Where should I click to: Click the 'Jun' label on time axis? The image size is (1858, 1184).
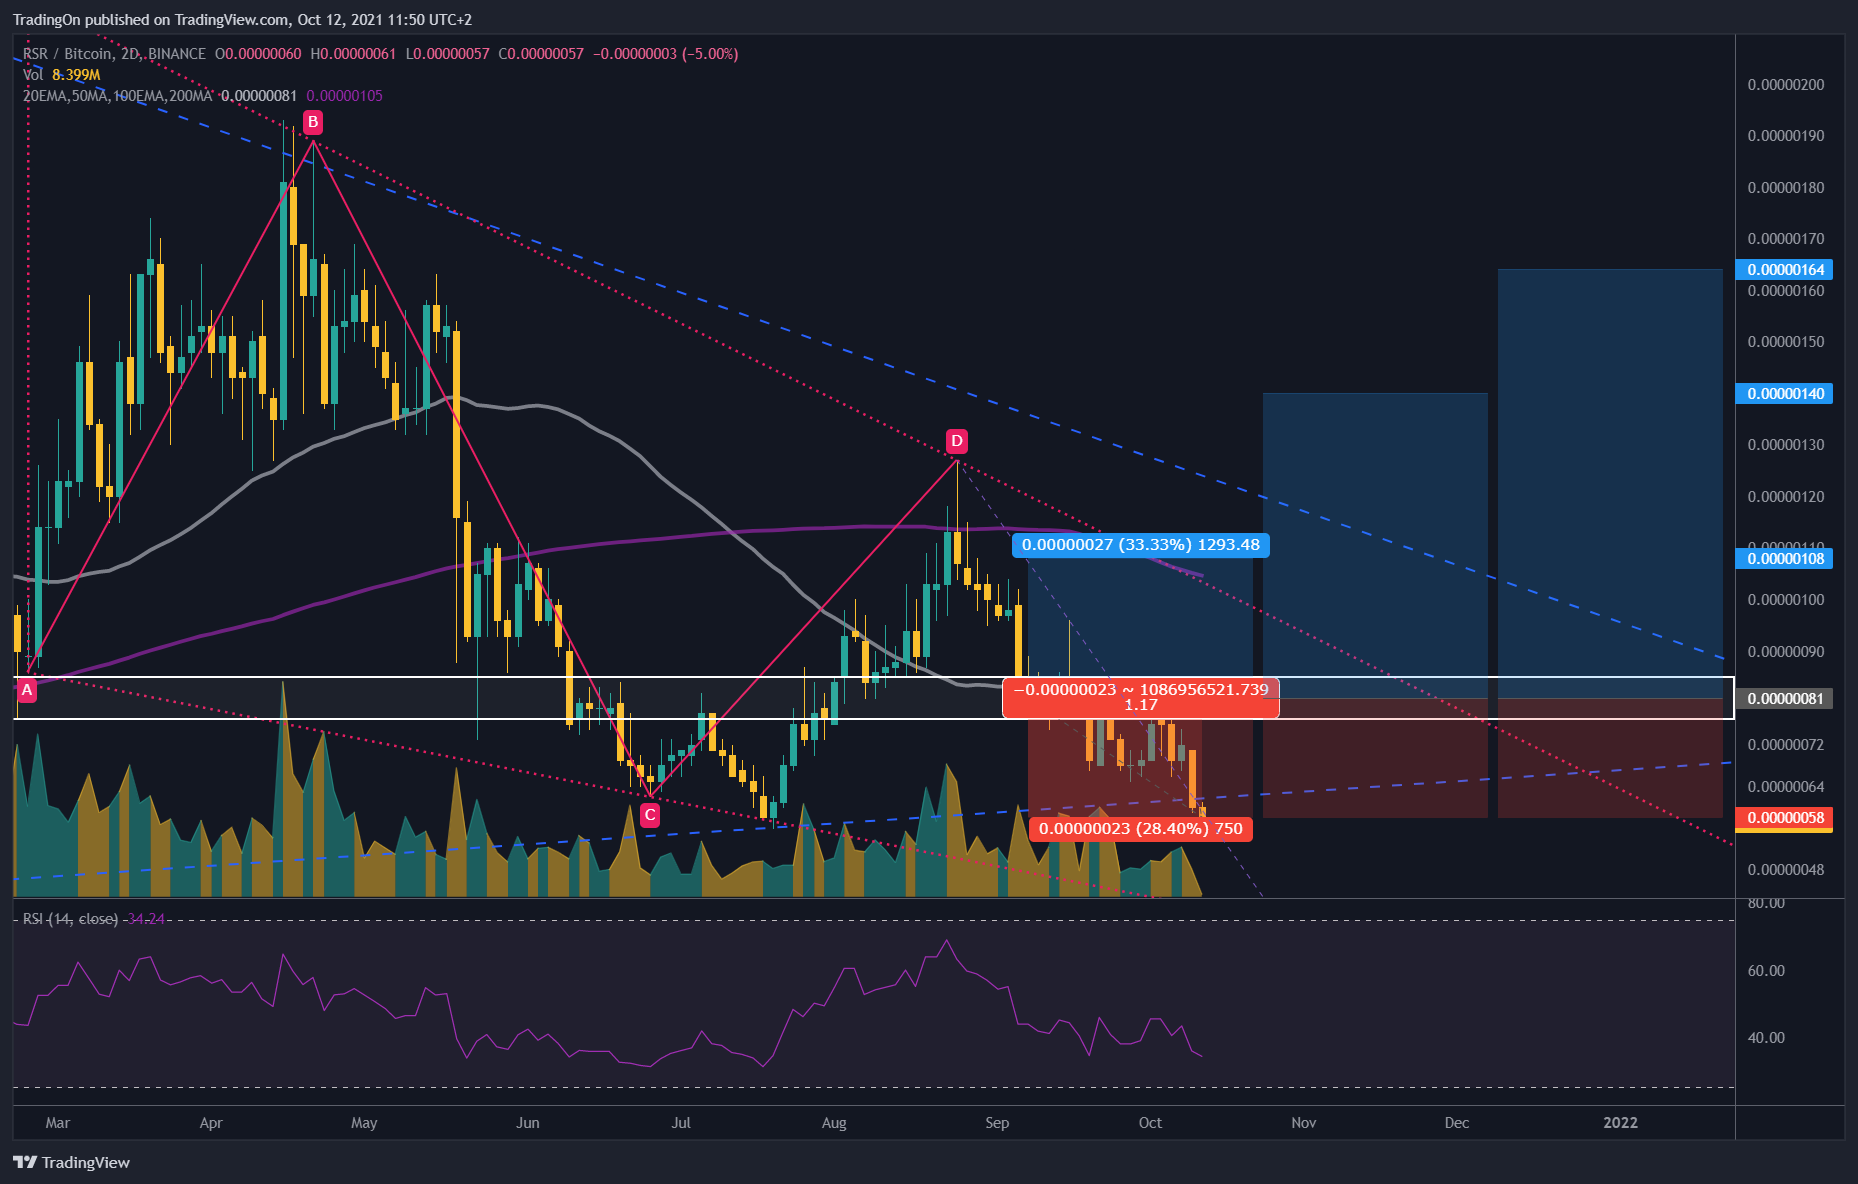click(528, 1122)
